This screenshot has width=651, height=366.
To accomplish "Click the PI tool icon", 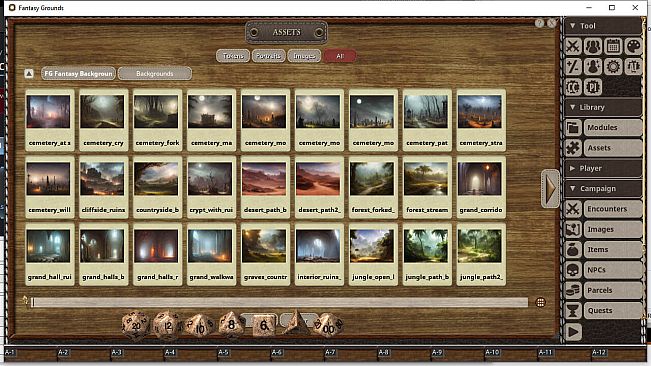I will pyautogui.click(x=593, y=87).
